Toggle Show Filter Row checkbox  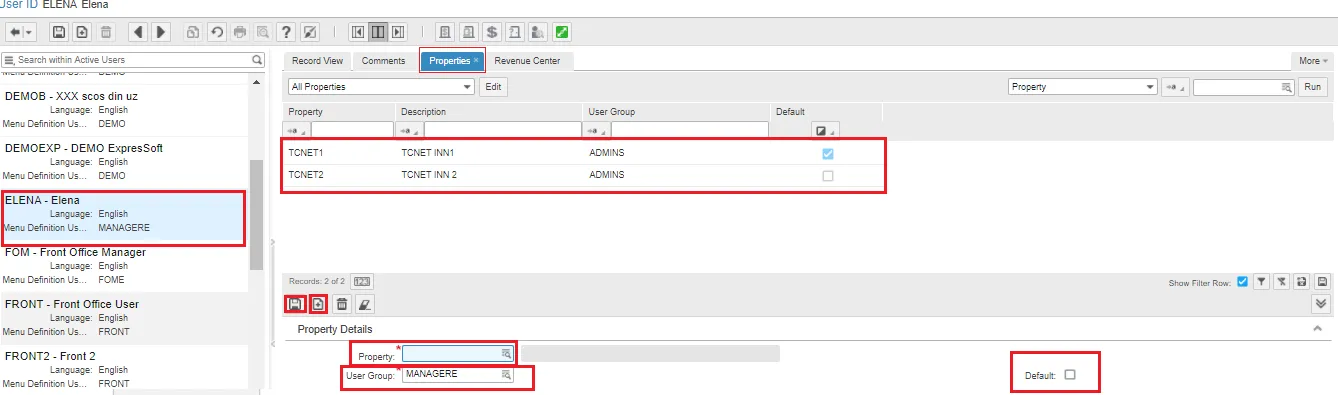(1242, 282)
